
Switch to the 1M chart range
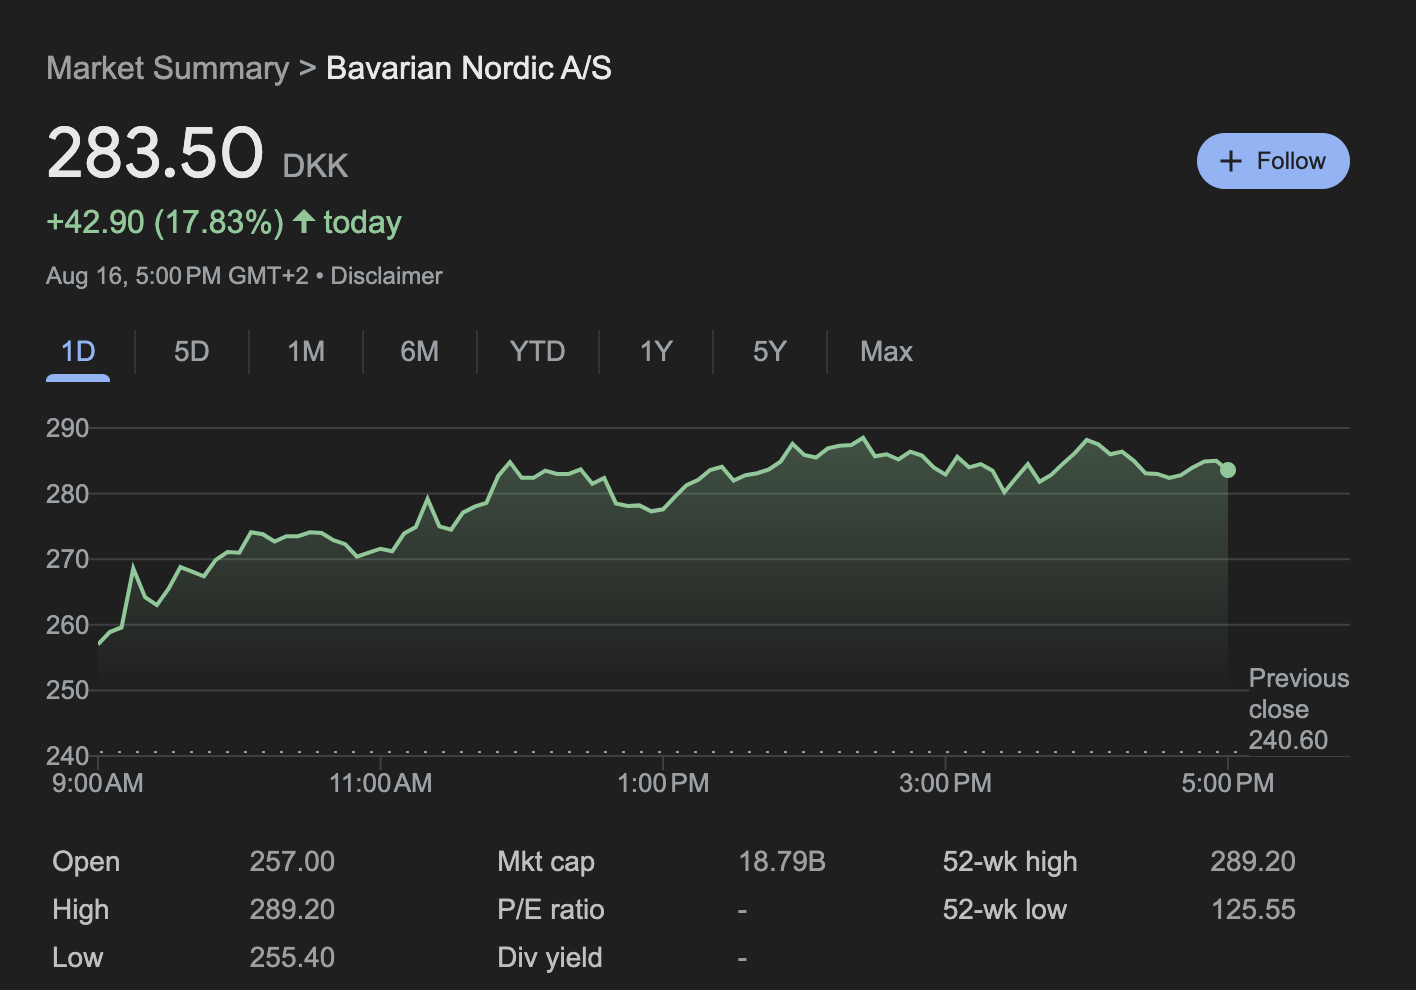[x=306, y=352]
